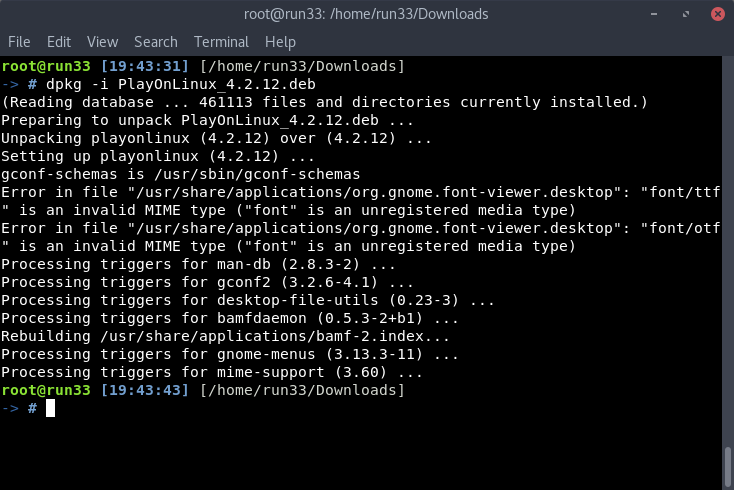Open the Edit menu
The image size is (734, 490).
click(59, 42)
